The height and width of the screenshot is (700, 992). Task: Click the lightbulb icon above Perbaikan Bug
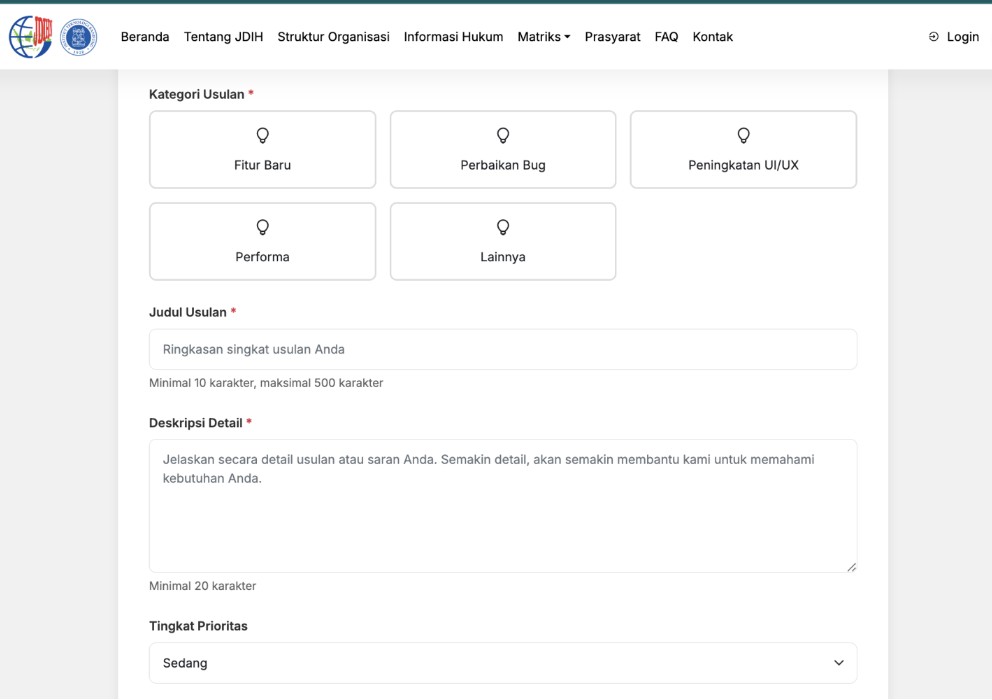(x=503, y=135)
